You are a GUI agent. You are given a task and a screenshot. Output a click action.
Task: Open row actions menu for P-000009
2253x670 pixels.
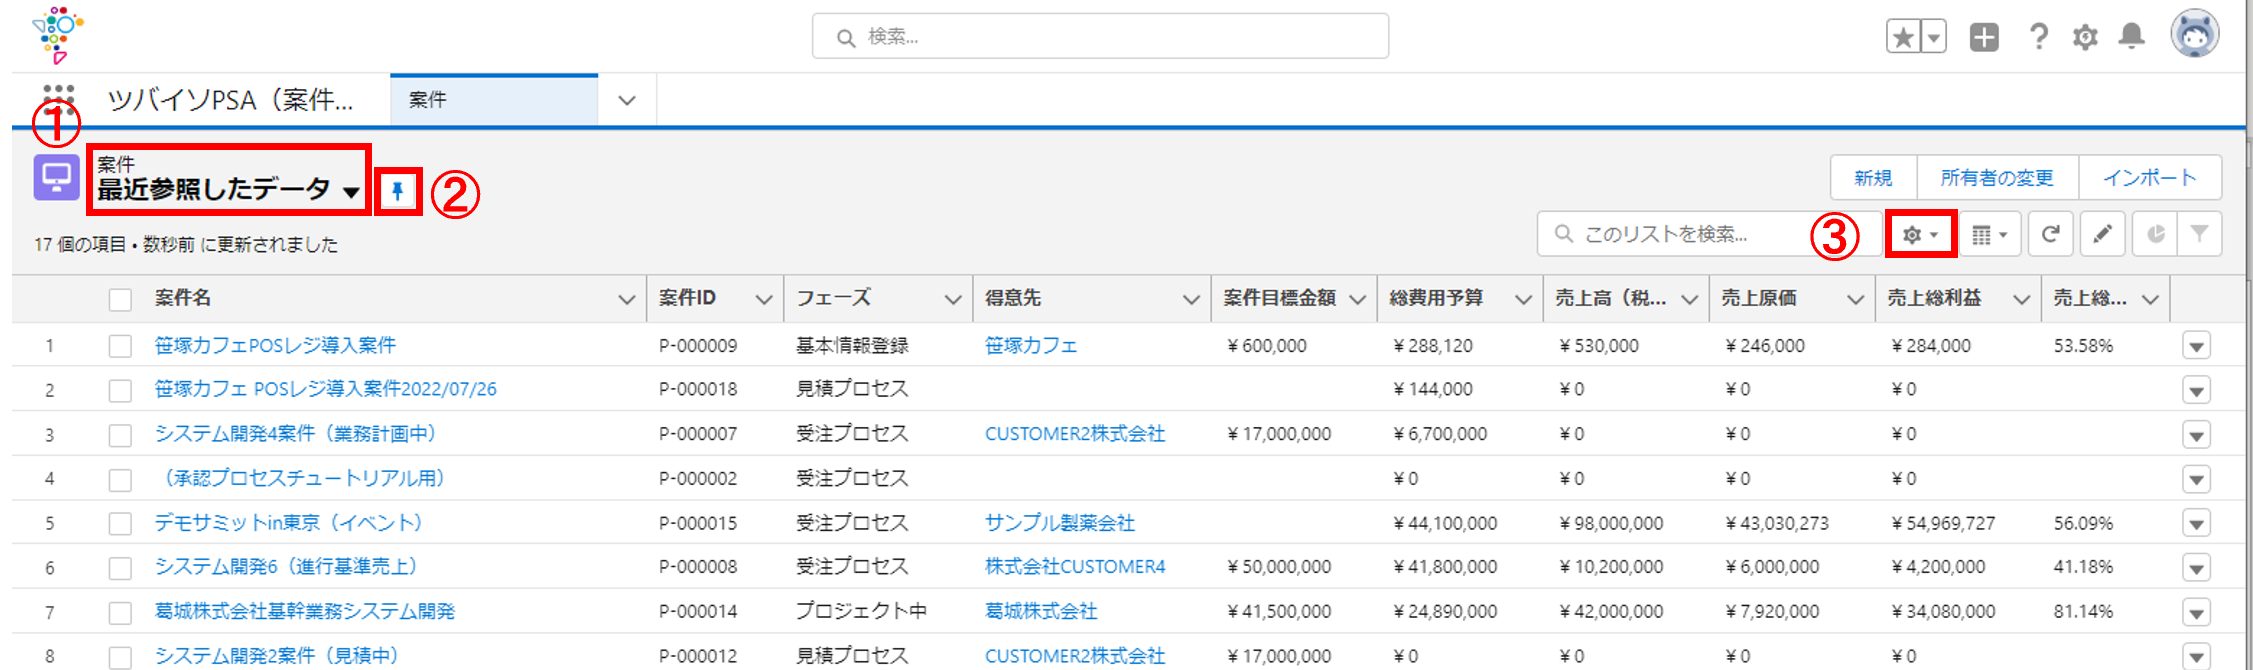pos(2196,346)
